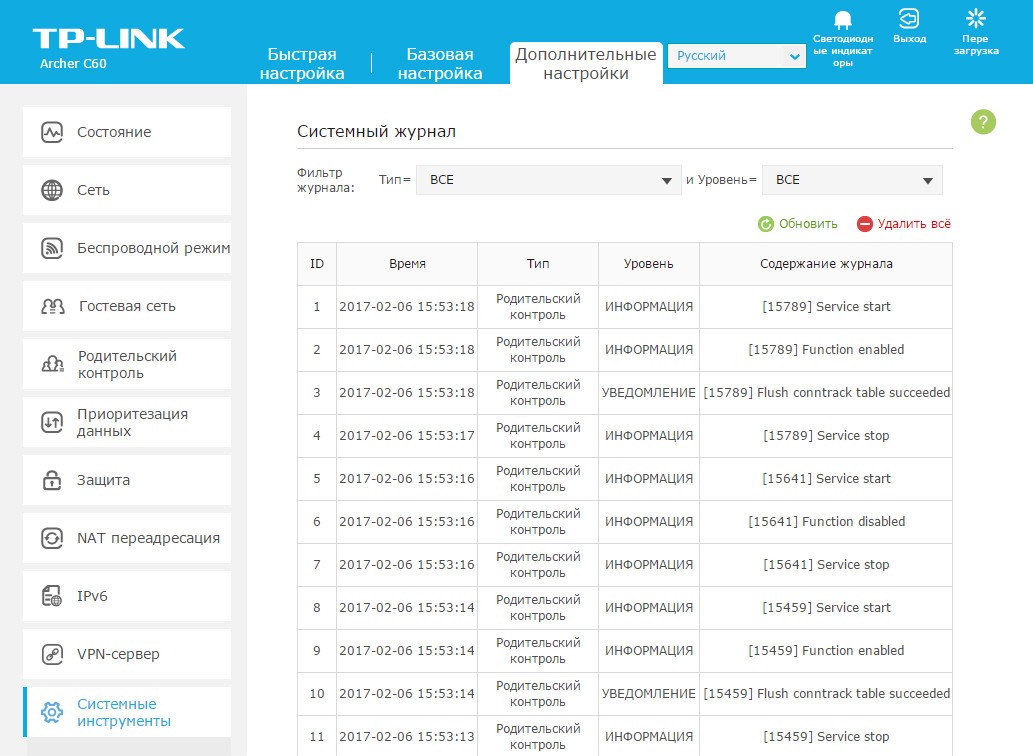Open the Русский language dropdown
Screen dimensions: 1033x756
[736, 57]
